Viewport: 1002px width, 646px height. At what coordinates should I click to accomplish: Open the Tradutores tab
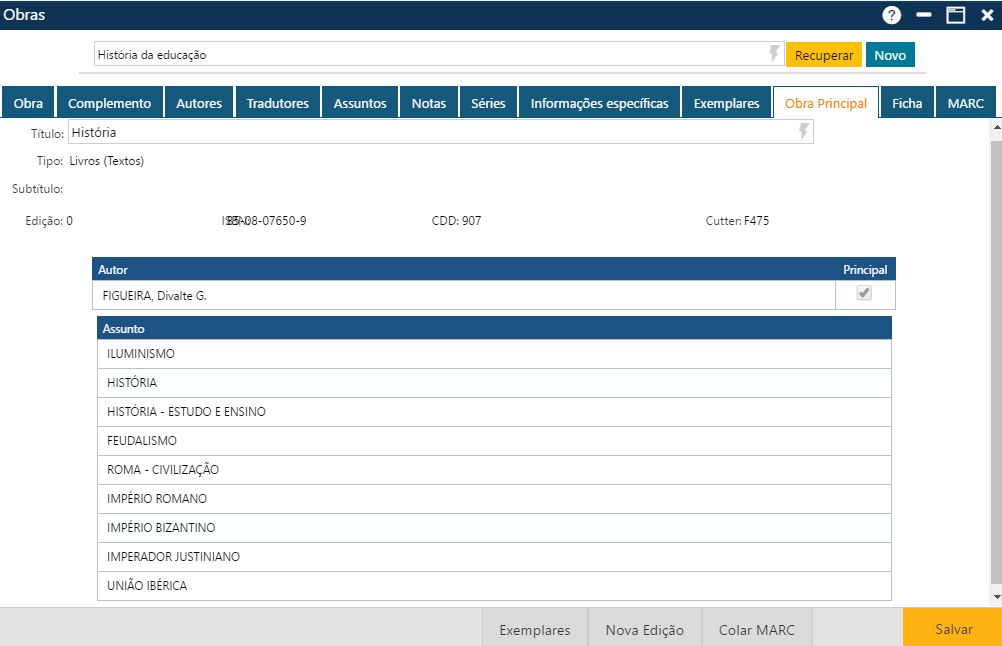click(277, 101)
